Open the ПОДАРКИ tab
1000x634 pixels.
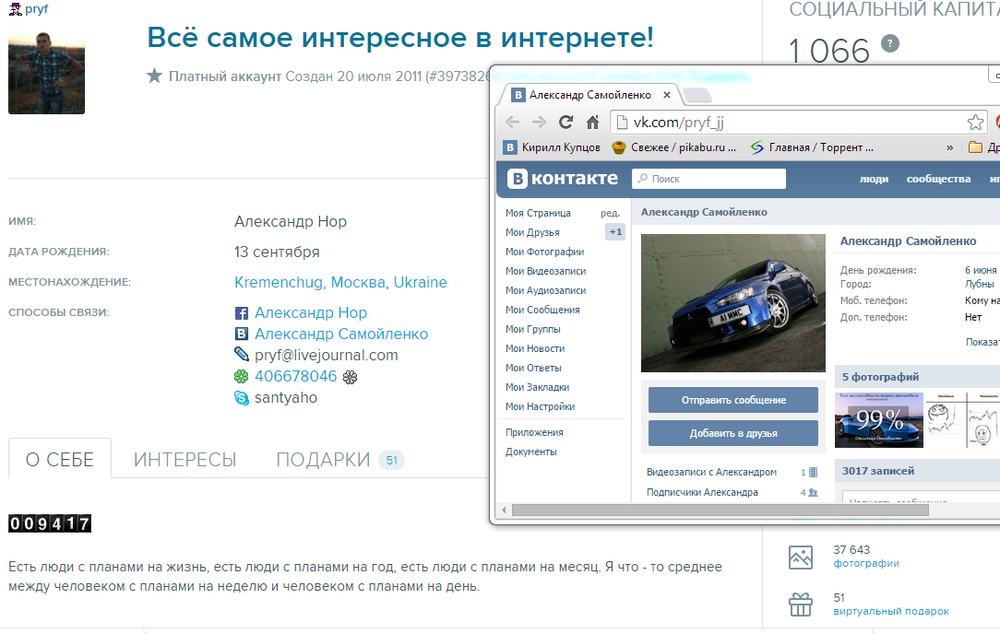pos(323,460)
